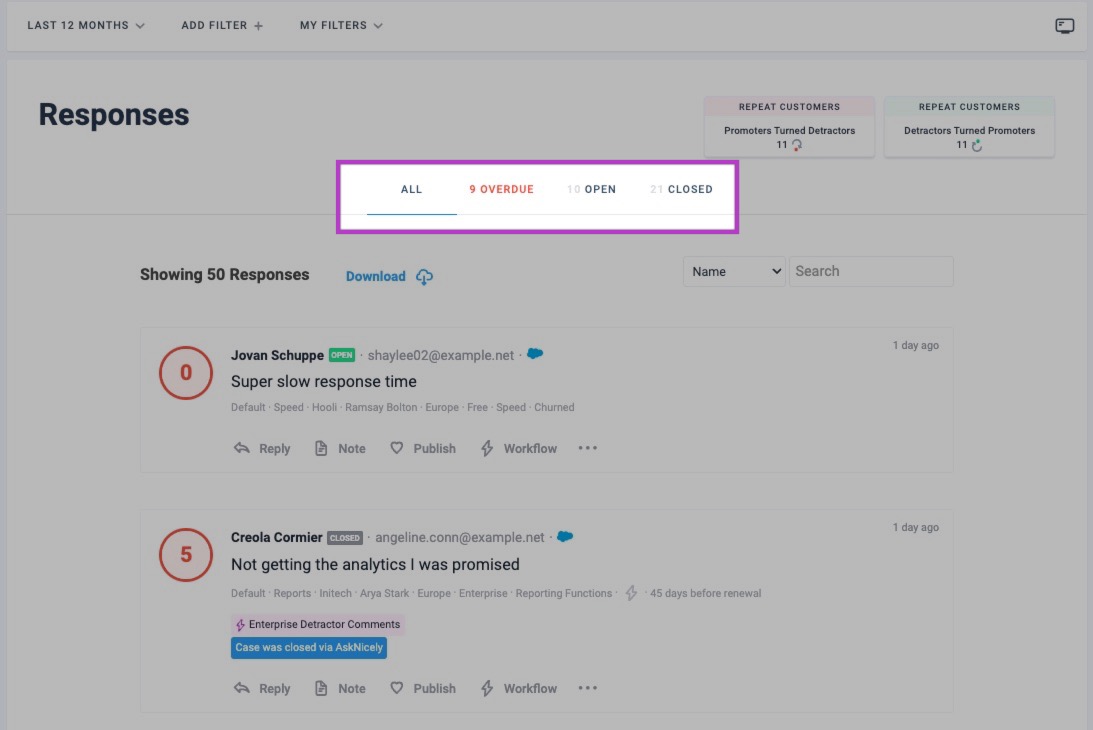
Task: Open the display mode monitor icon
Action: 1064,26
